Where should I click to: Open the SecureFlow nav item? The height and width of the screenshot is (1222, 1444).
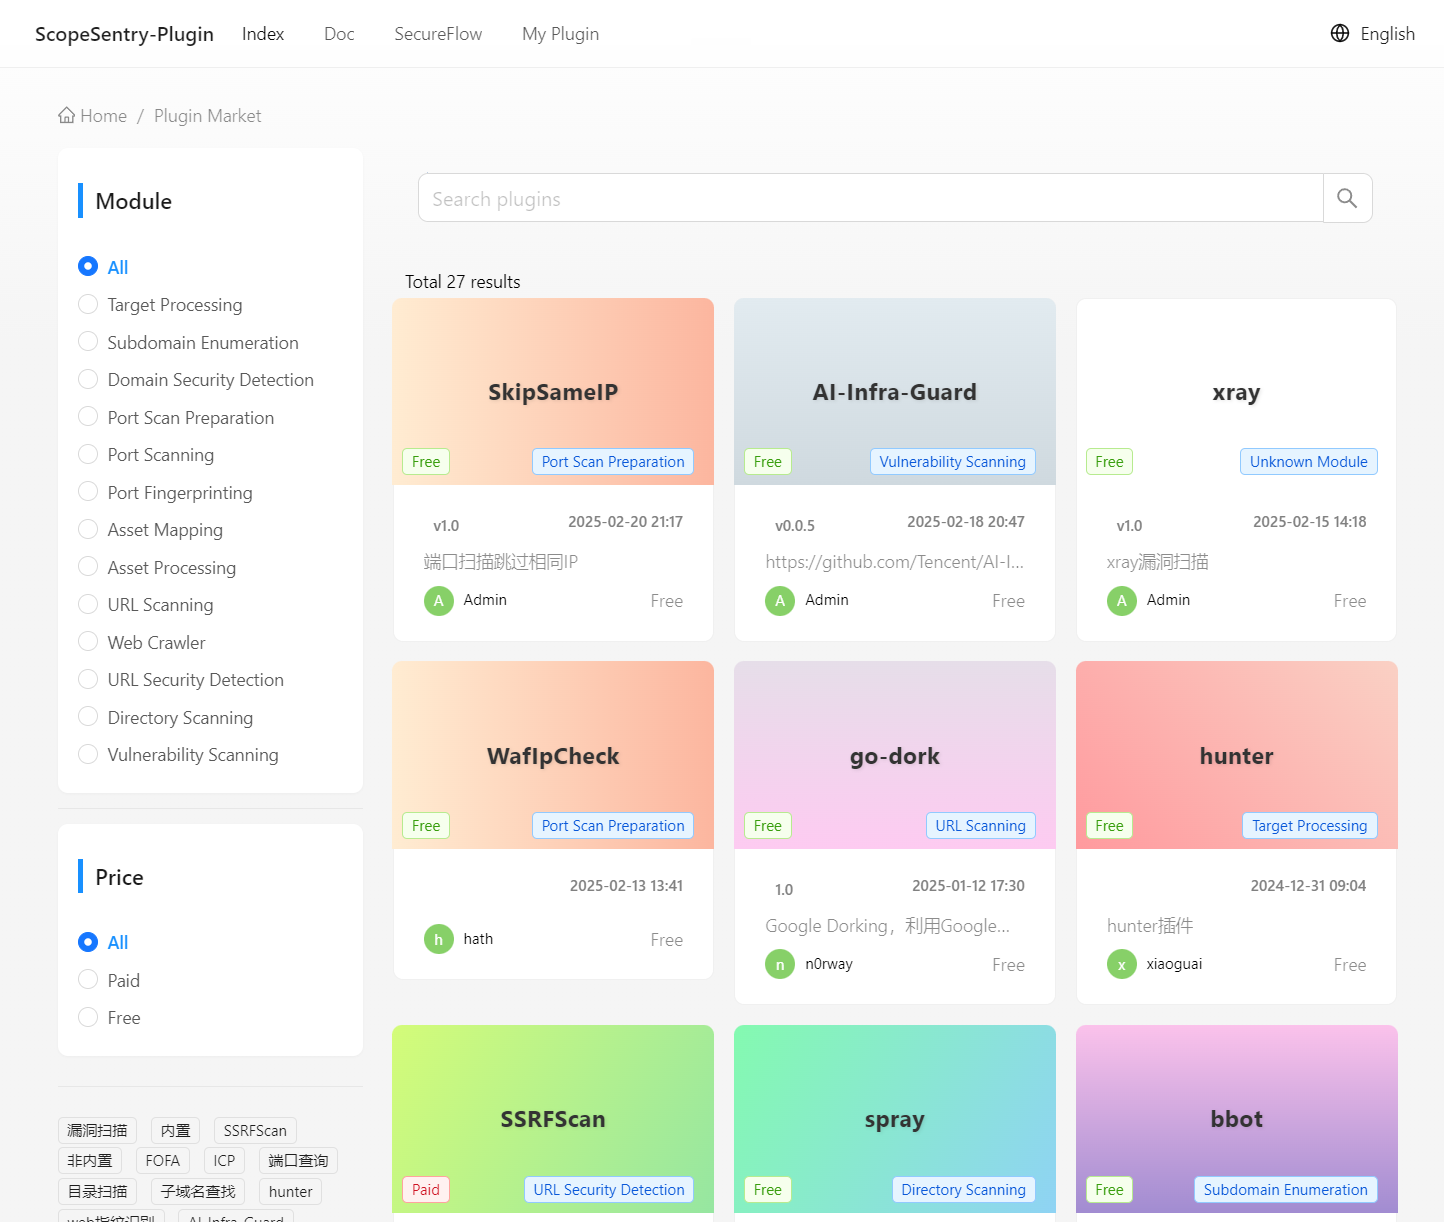[x=438, y=34]
